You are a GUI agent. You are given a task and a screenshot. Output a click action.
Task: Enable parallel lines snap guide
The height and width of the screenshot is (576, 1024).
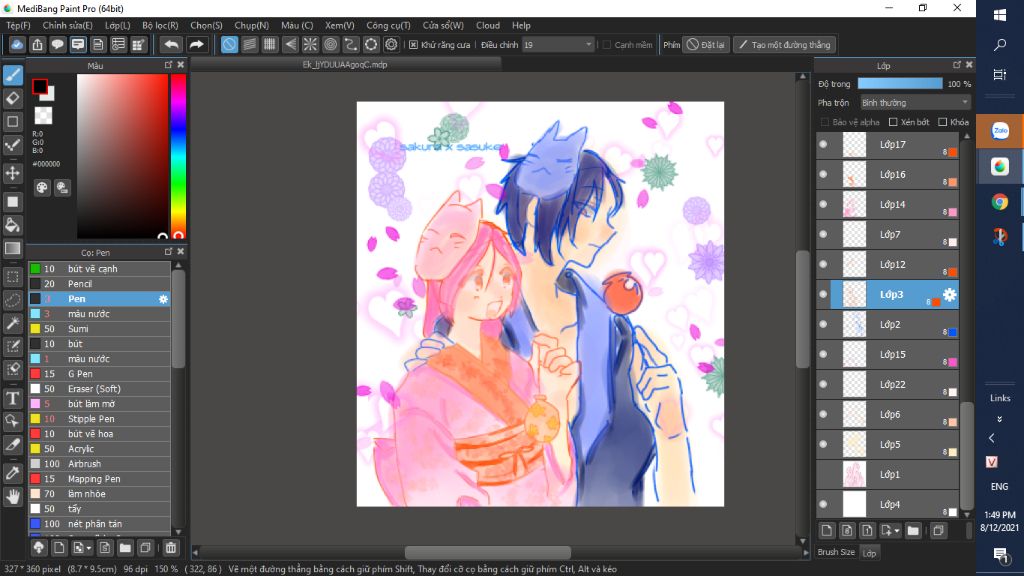pyautogui.click(x=249, y=44)
